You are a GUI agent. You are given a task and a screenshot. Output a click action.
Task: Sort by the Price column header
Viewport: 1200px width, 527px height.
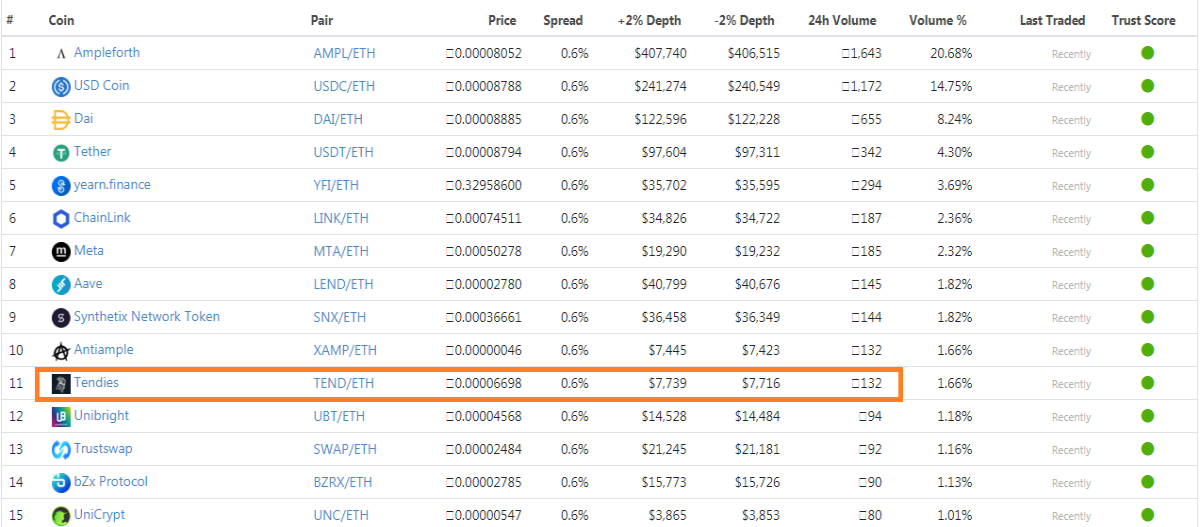[x=502, y=20]
